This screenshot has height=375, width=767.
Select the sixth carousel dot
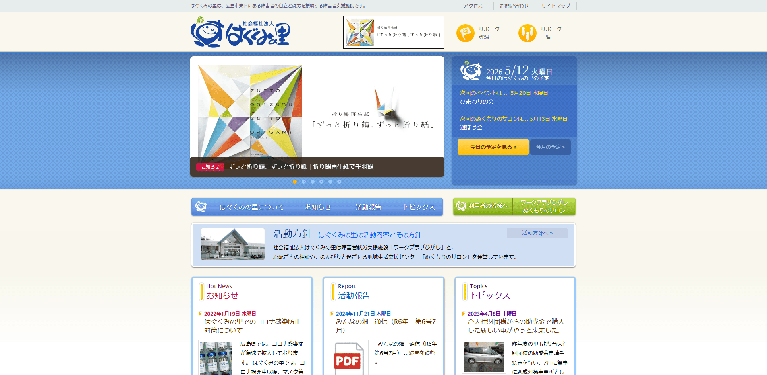pos(339,181)
